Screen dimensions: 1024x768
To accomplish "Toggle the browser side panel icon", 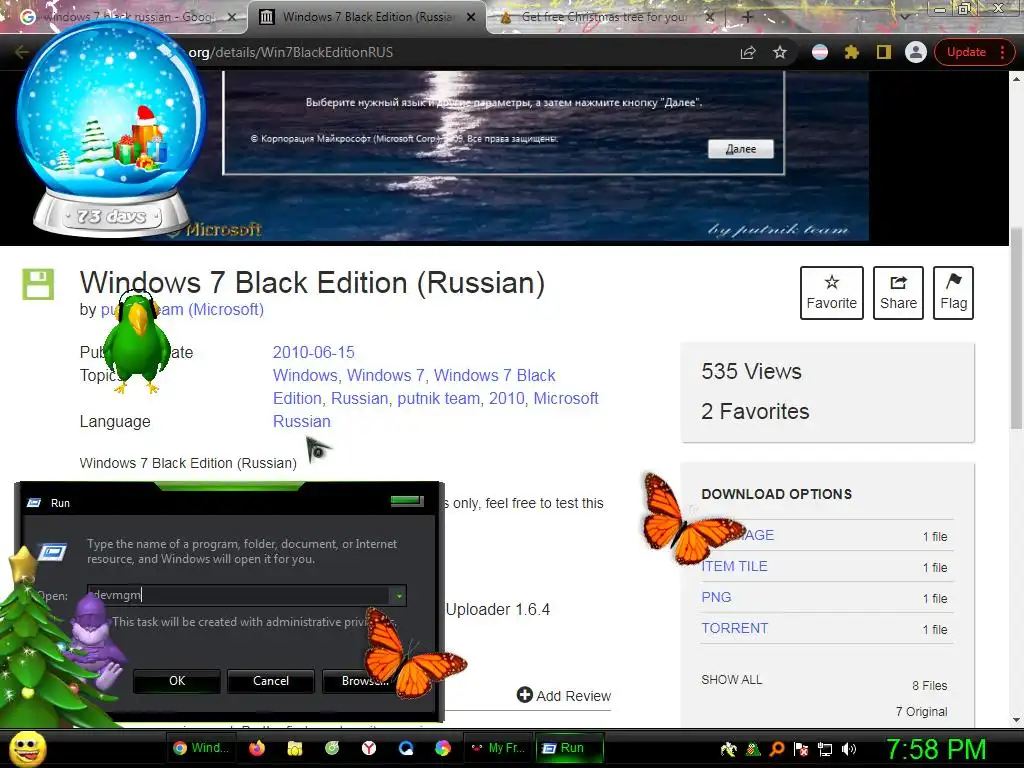I will (x=884, y=52).
